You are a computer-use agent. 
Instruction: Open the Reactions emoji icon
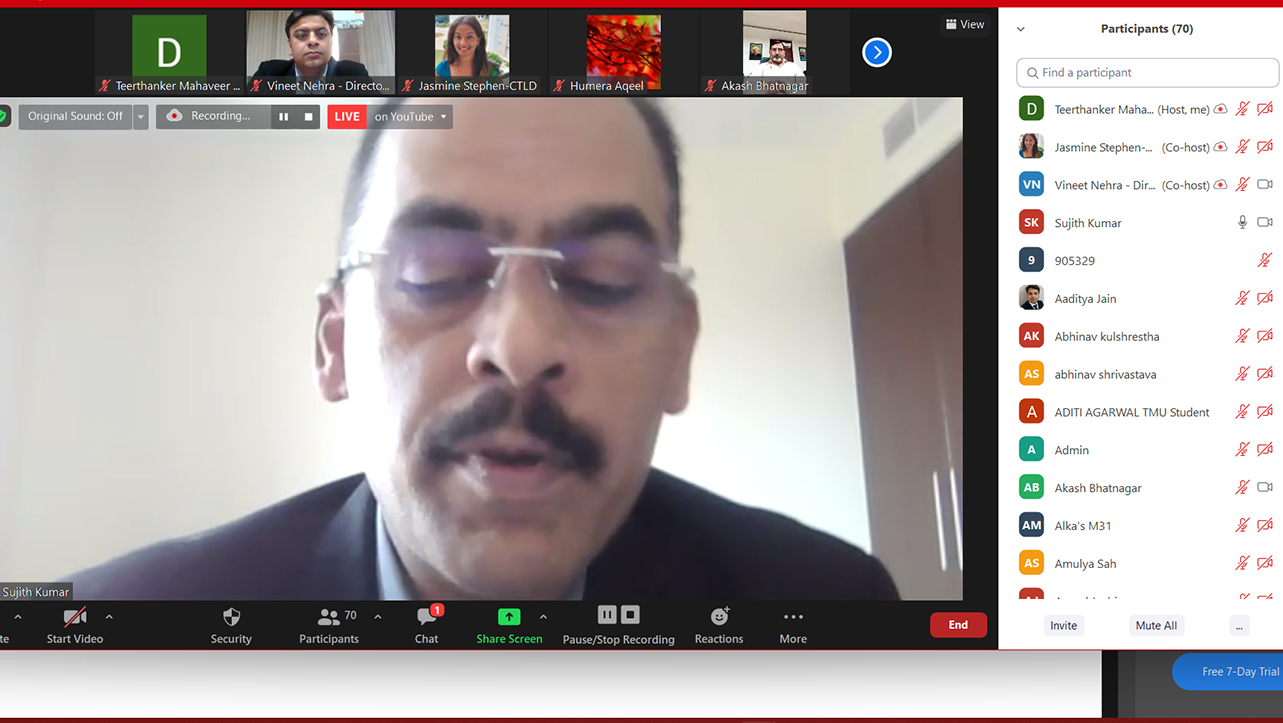[x=719, y=617]
